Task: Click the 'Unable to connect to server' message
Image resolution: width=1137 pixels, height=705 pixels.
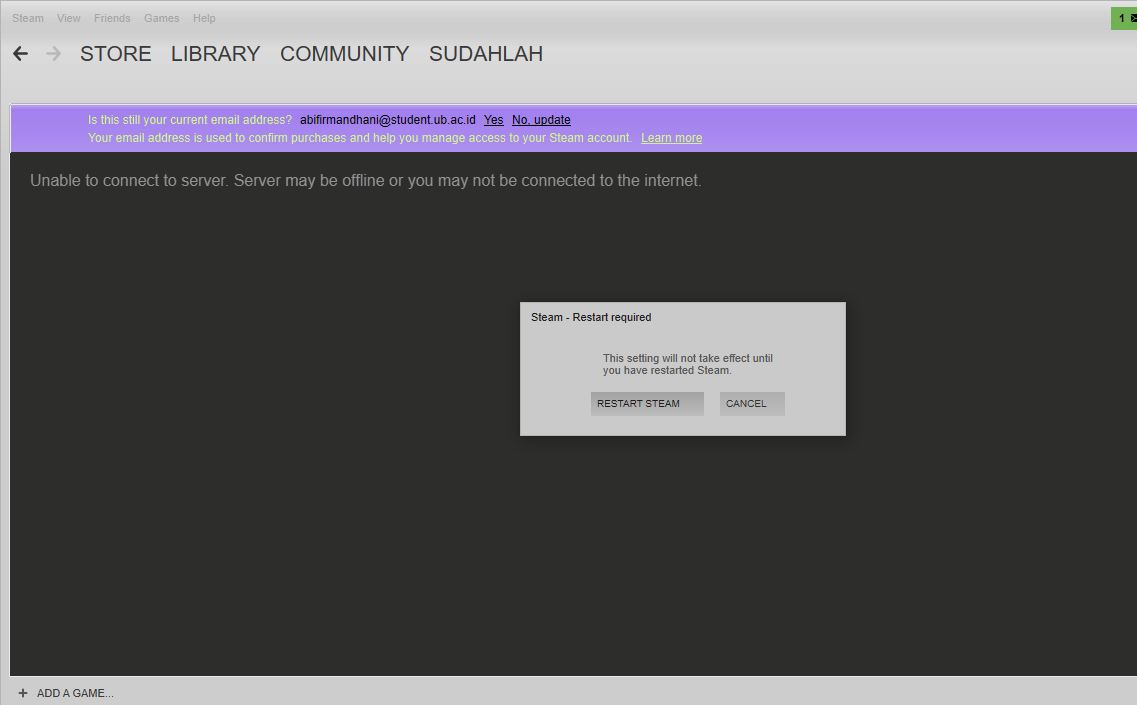Action: 365,181
